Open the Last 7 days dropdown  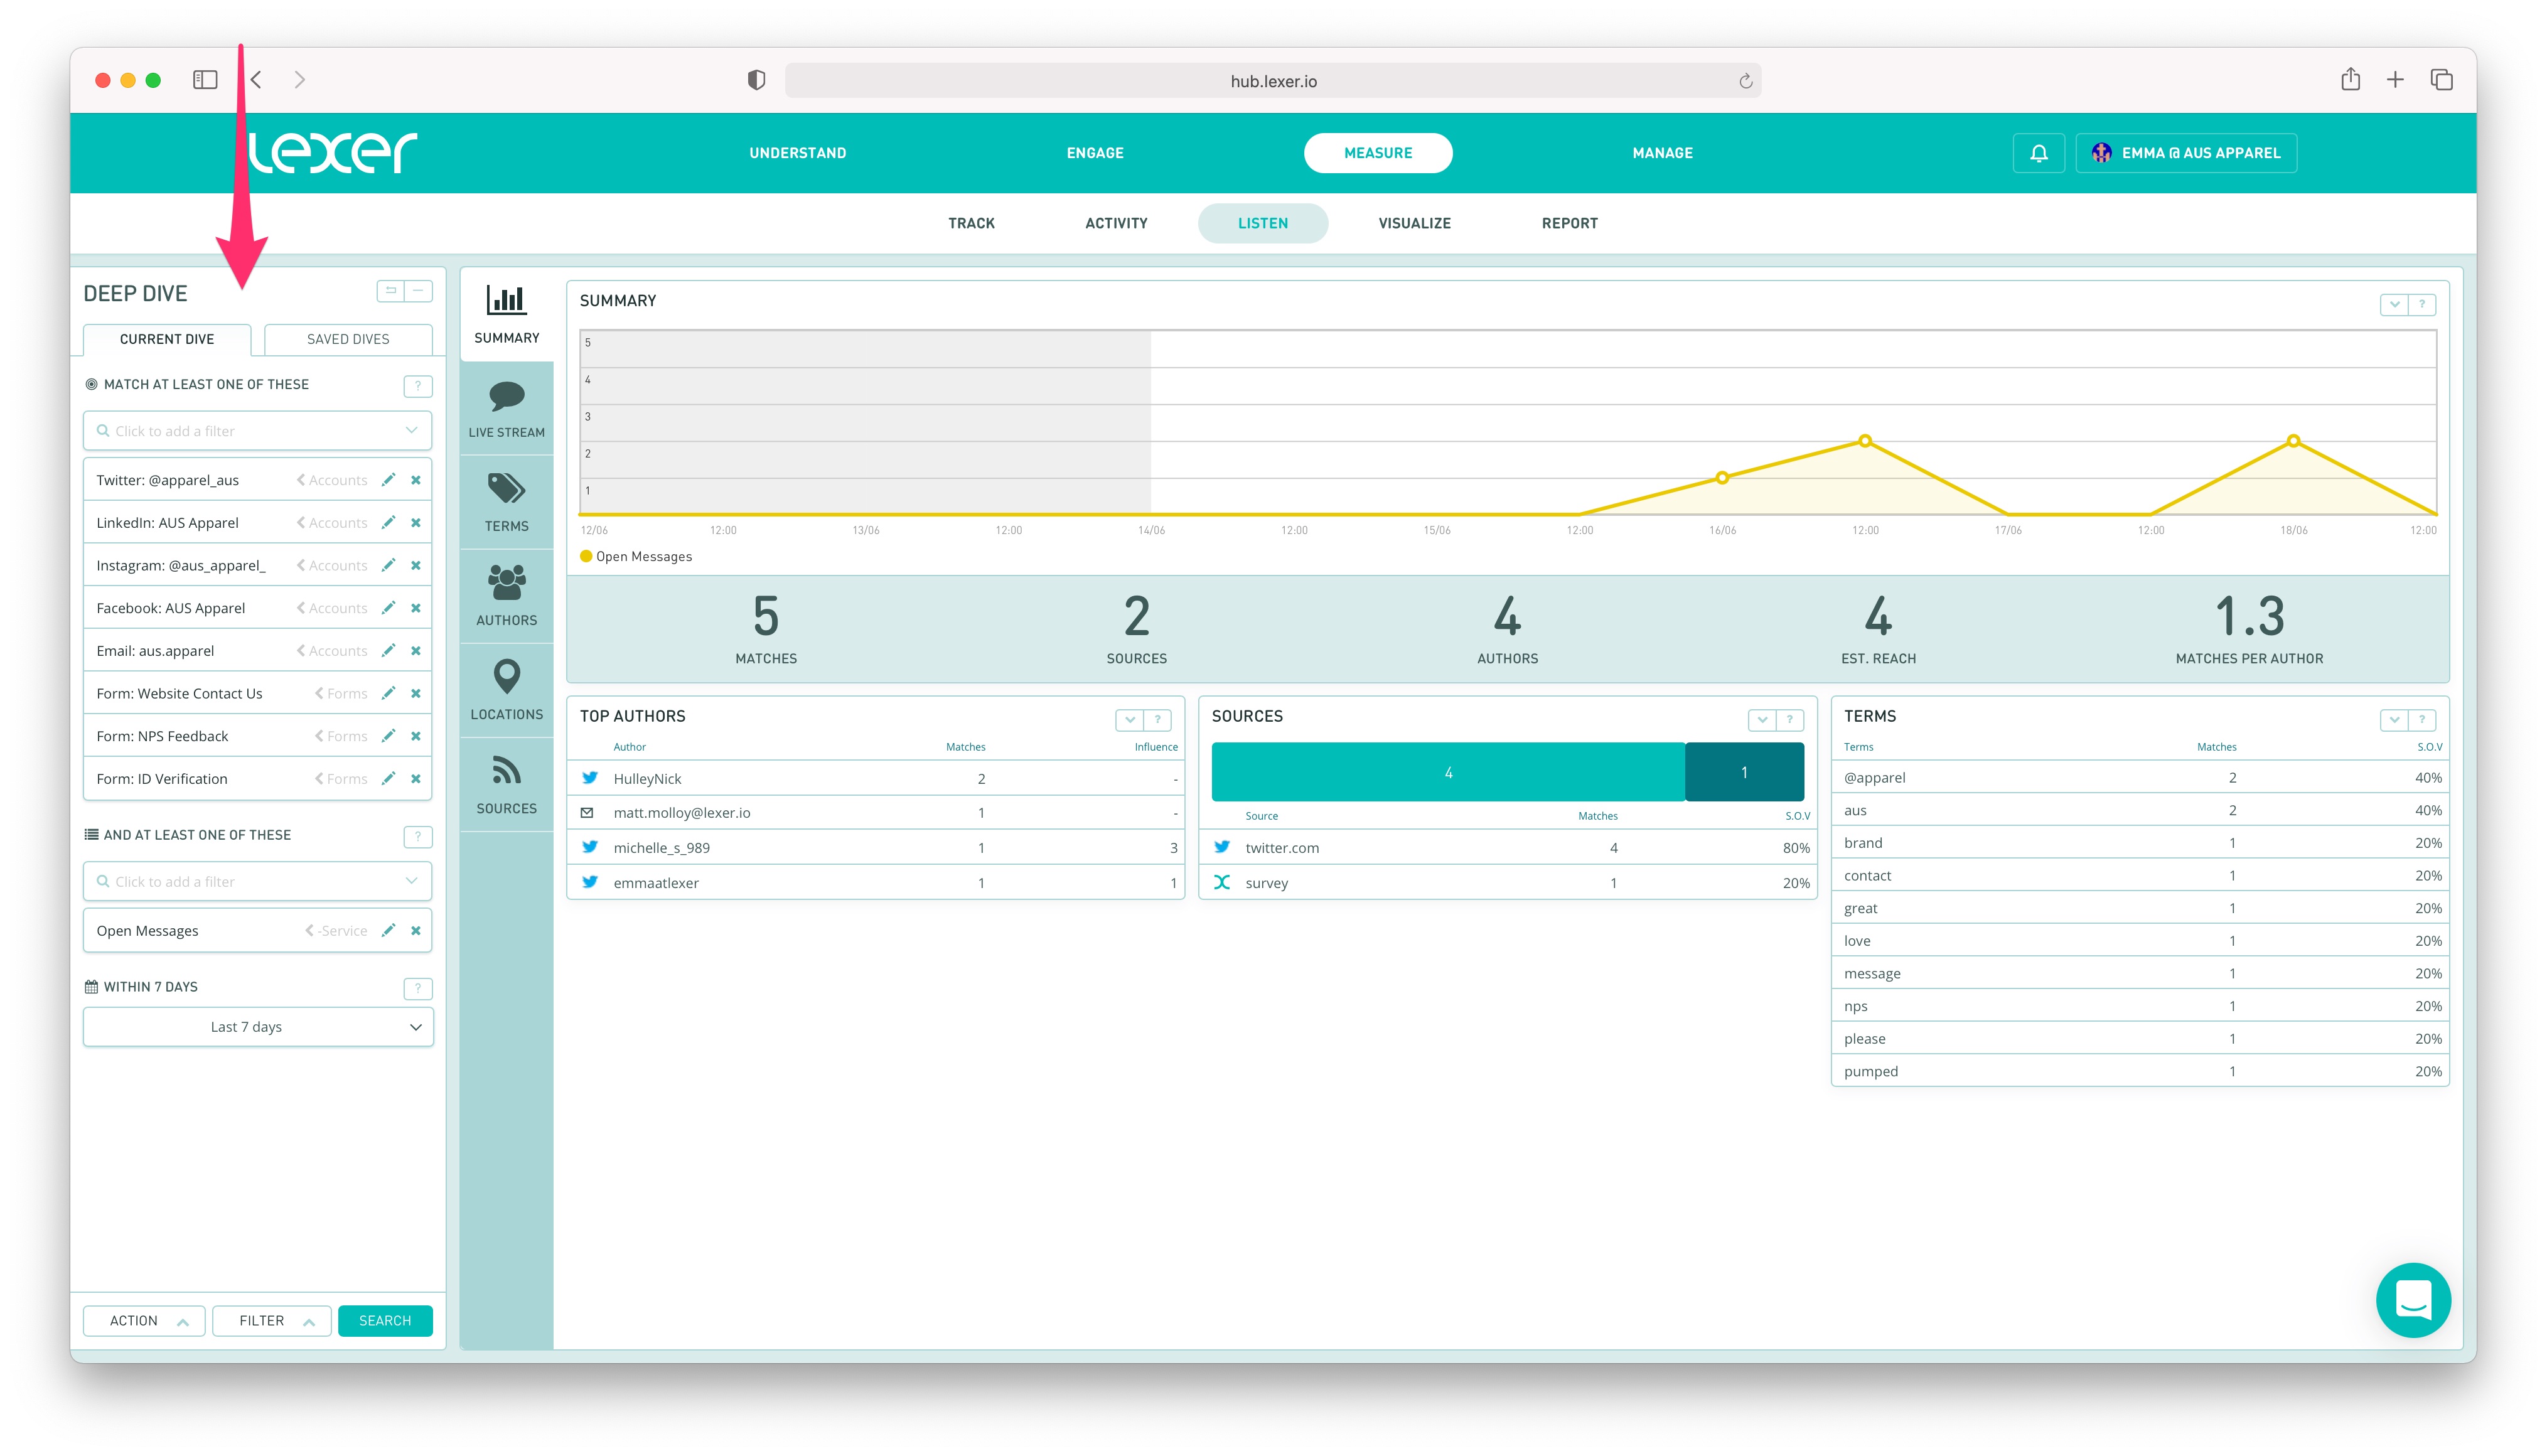pyautogui.click(x=258, y=1027)
